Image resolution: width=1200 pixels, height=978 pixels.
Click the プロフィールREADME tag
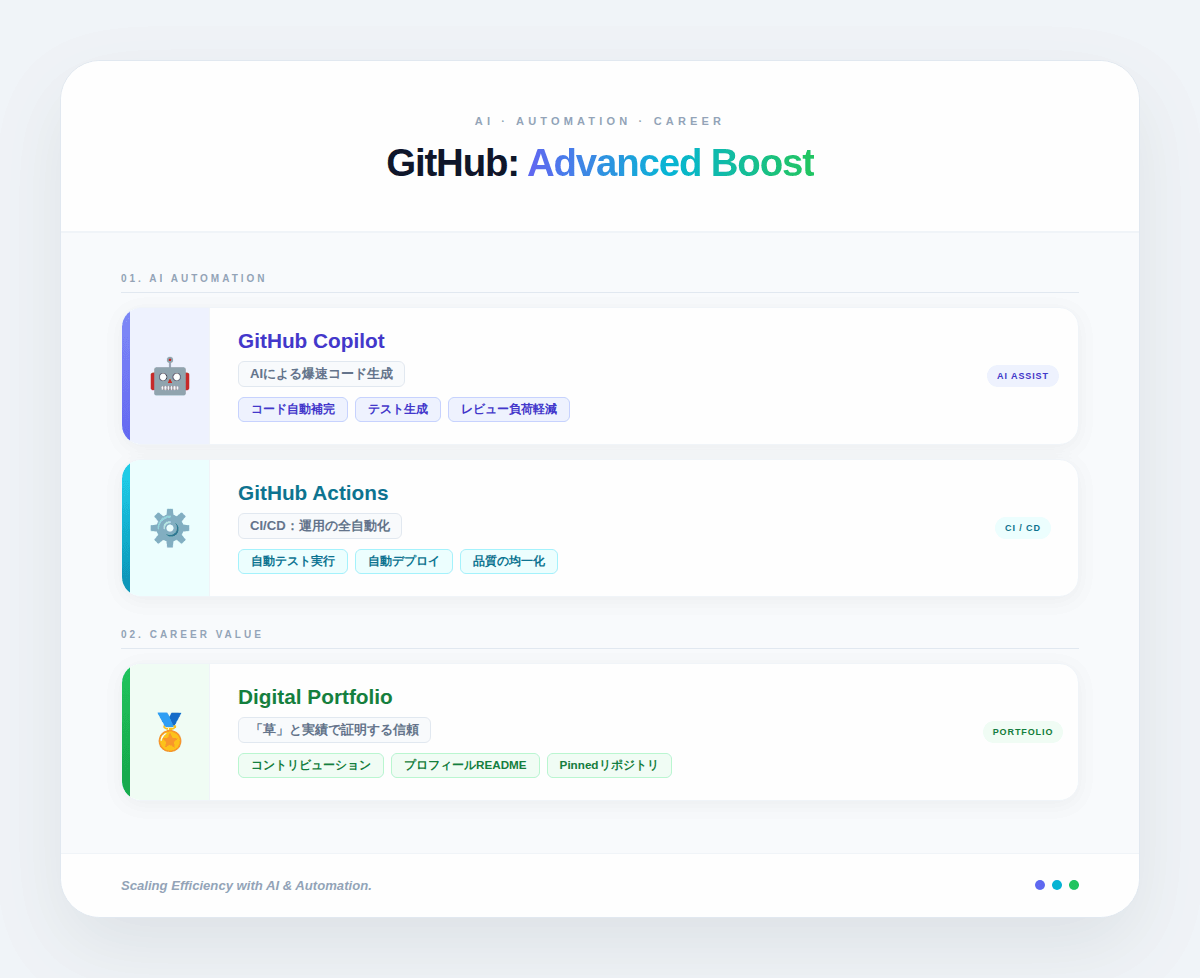tap(465, 765)
